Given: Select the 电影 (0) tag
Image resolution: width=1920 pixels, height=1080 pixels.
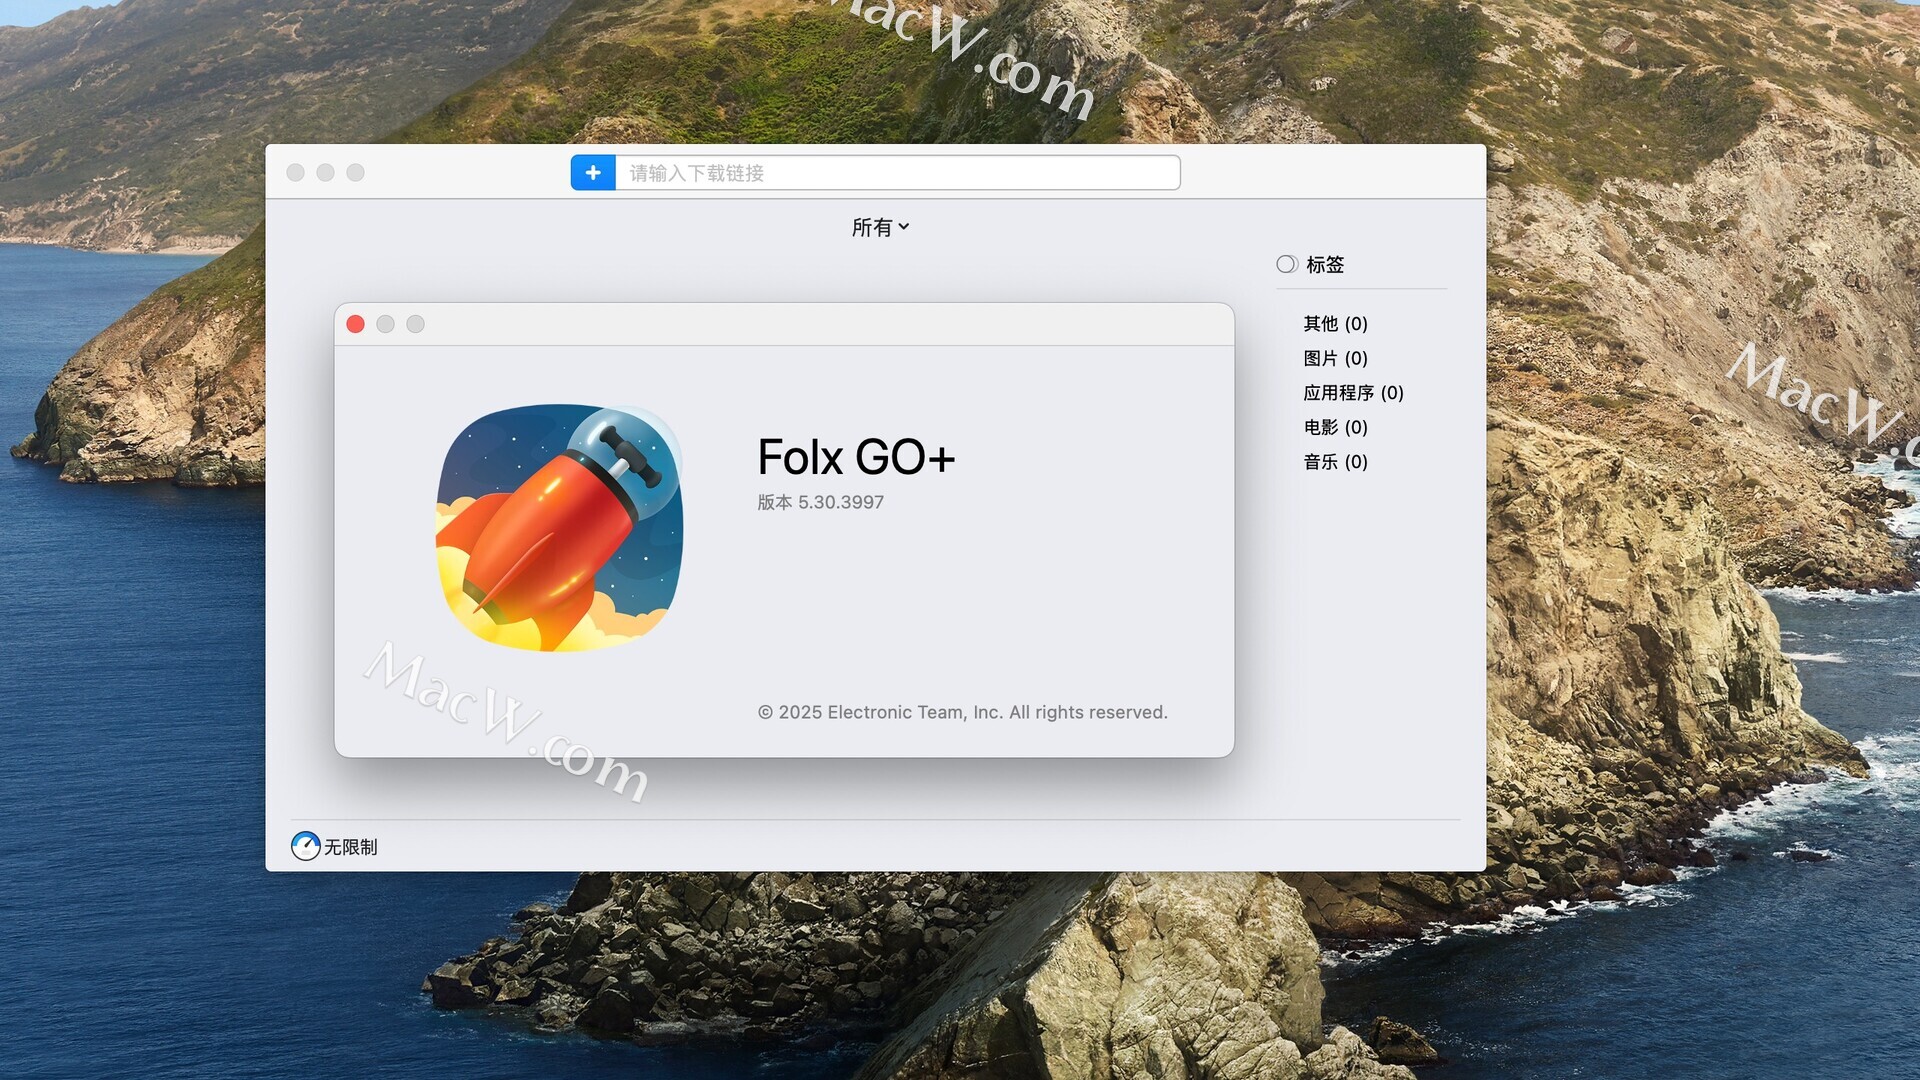Looking at the screenshot, I should (1335, 427).
